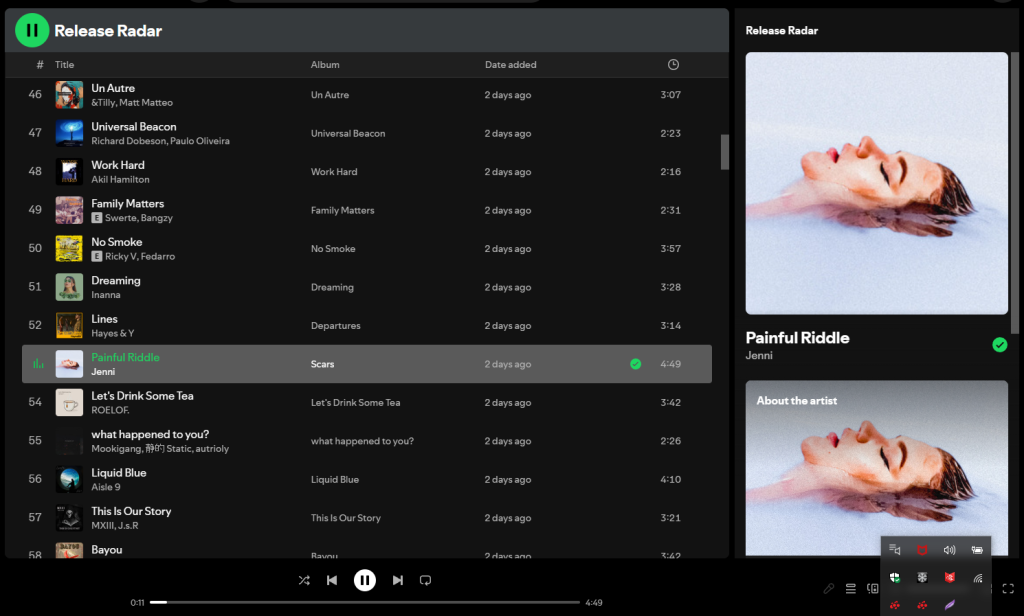
Task: Seek within the song progress bar
Action: (x=364, y=602)
